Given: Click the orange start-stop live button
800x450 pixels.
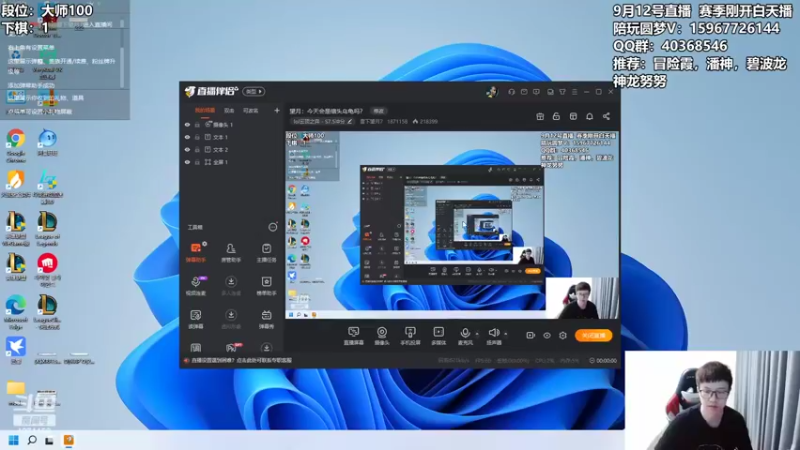Looking at the screenshot, I should tap(593, 335).
